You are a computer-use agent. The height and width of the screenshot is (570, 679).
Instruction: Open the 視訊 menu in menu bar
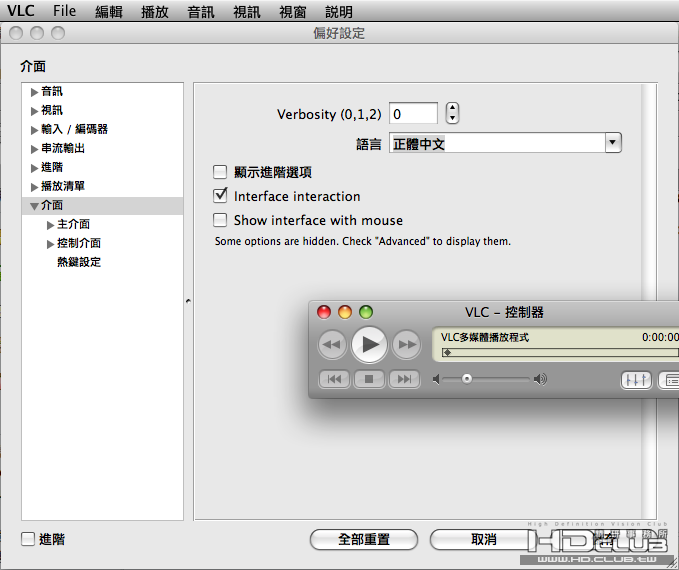pyautogui.click(x=246, y=11)
